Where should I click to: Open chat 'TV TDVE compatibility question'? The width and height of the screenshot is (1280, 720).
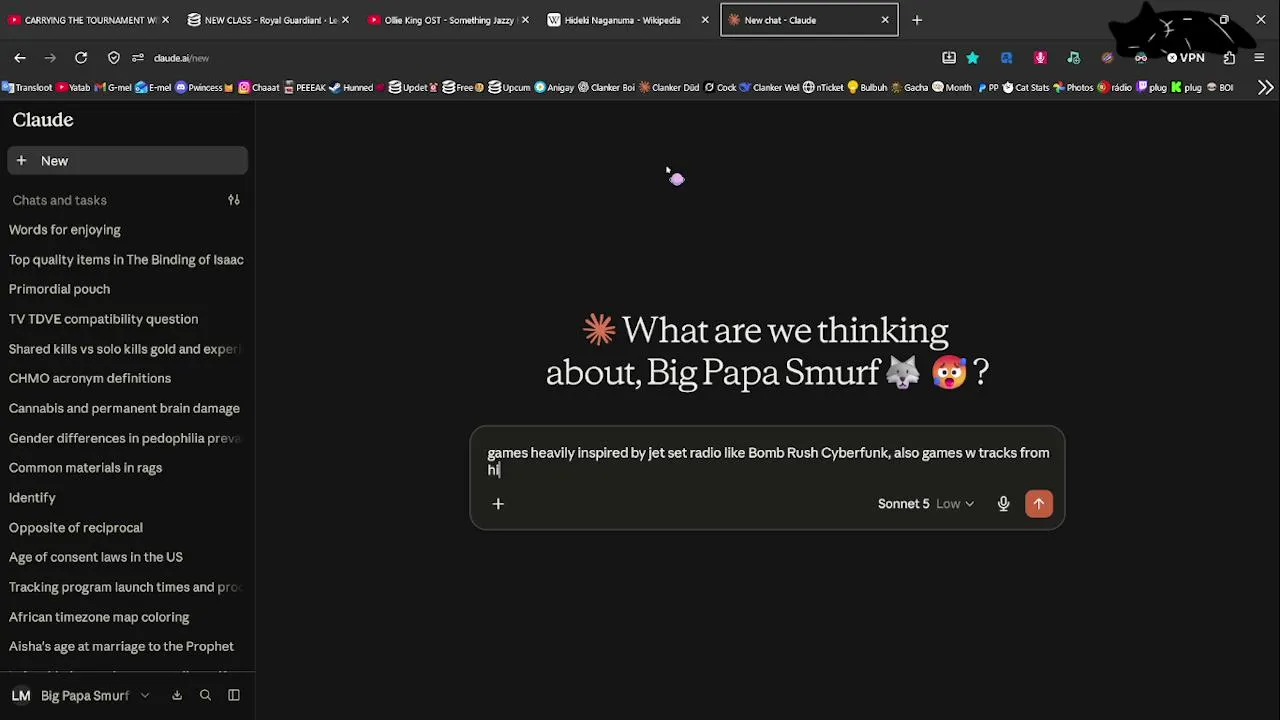pyautogui.click(x=103, y=319)
